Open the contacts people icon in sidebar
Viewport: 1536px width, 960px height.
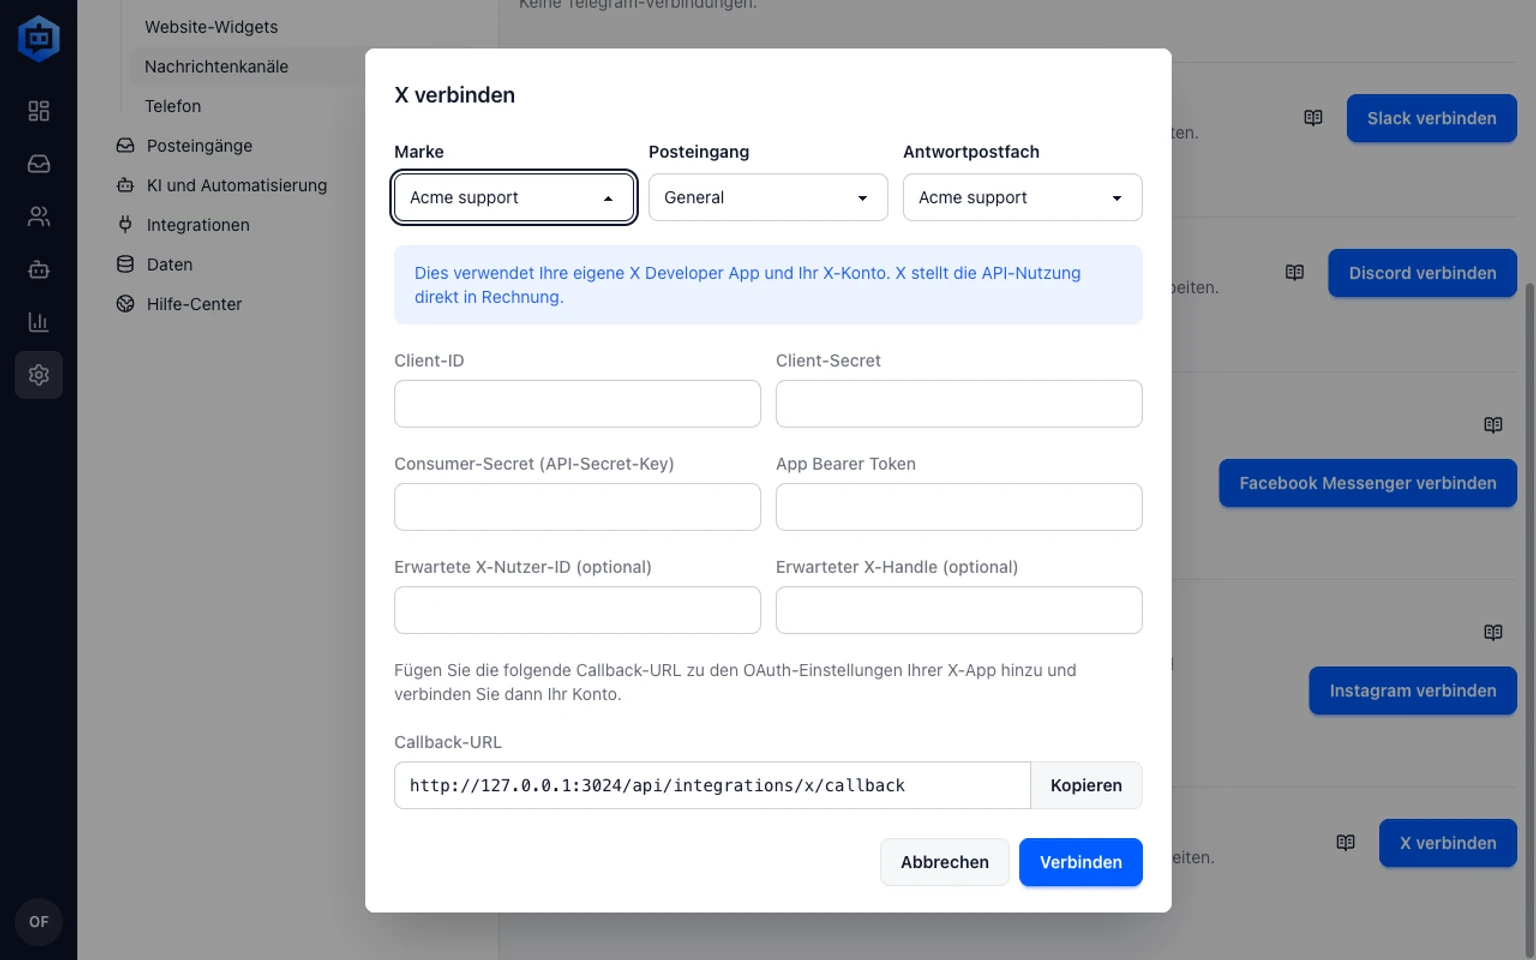pyautogui.click(x=38, y=217)
